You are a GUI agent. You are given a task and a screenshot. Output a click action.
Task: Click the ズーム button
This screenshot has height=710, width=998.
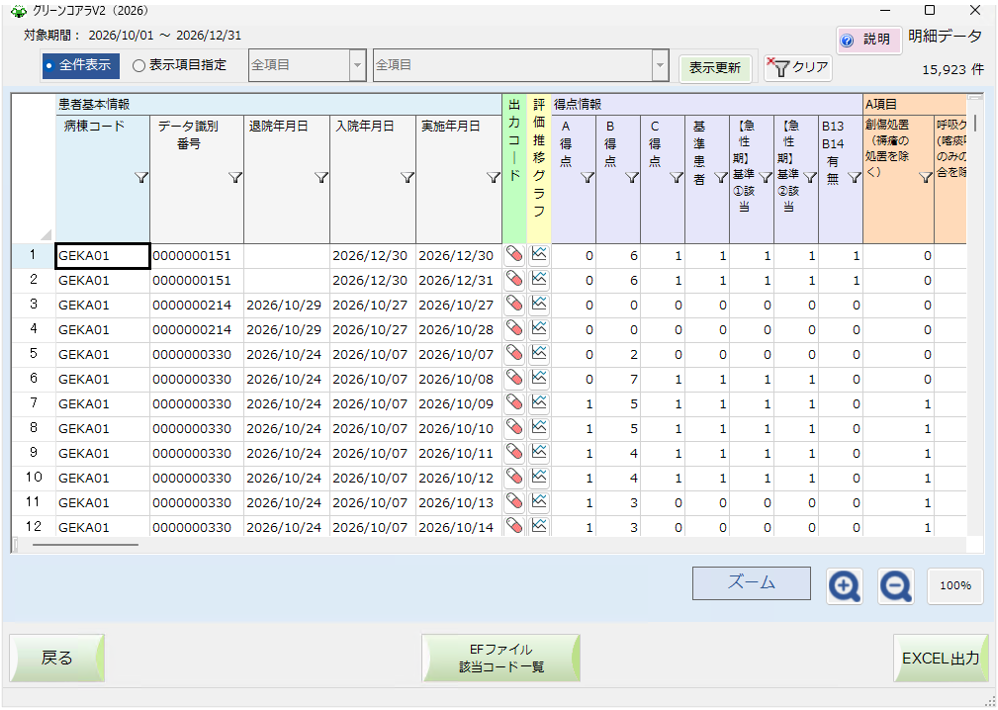click(x=751, y=583)
